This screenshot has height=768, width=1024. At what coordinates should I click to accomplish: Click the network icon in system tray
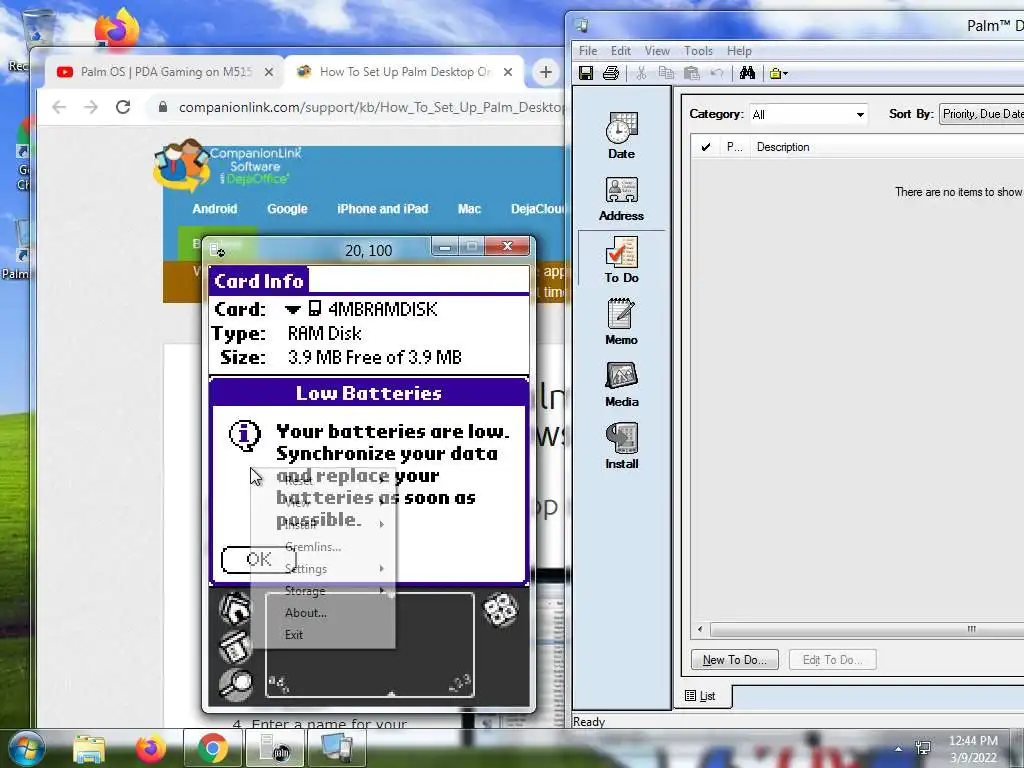[x=923, y=748]
